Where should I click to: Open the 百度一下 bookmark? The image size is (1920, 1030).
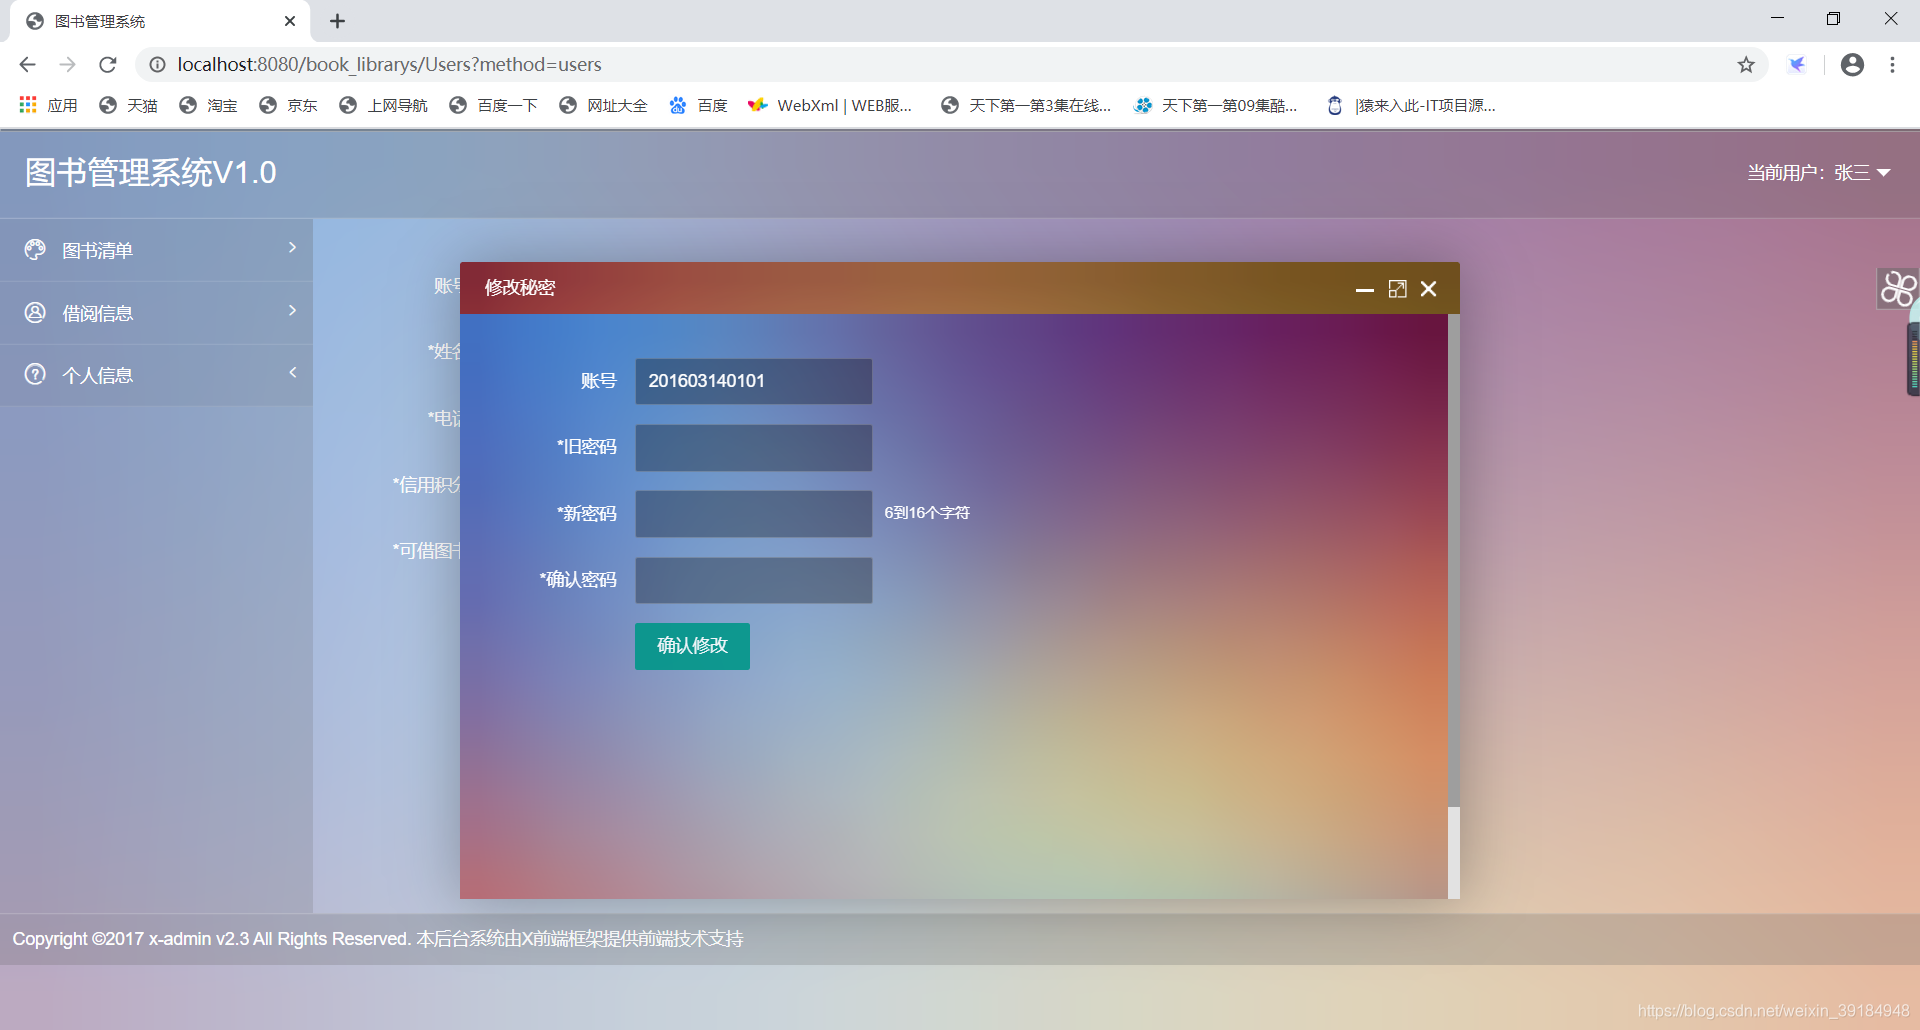click(x=493, y=105)
